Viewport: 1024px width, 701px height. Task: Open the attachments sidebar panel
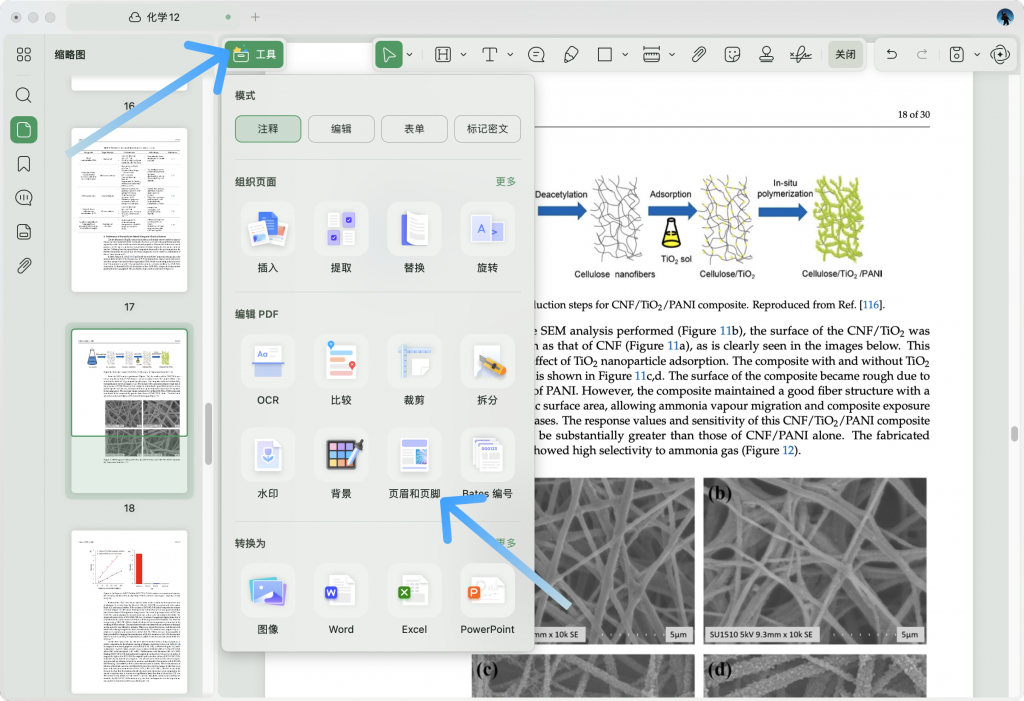24,266
